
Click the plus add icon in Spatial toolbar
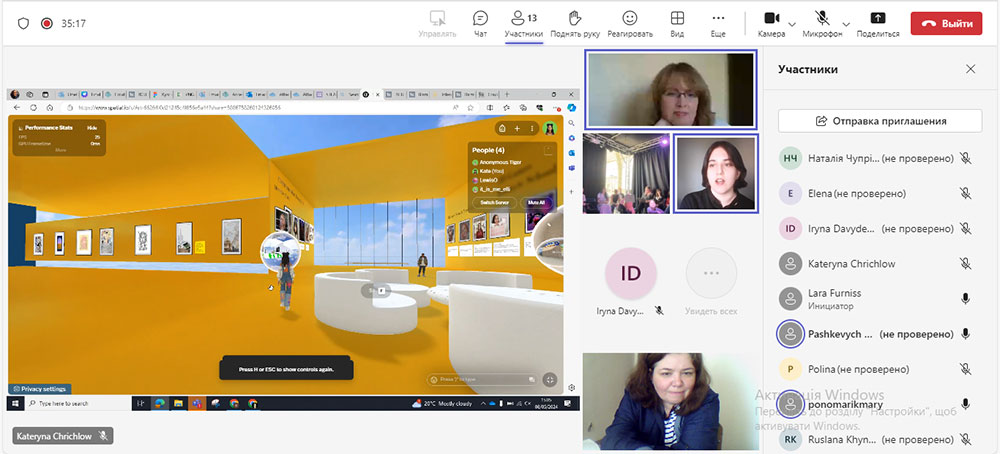(517, 129)
